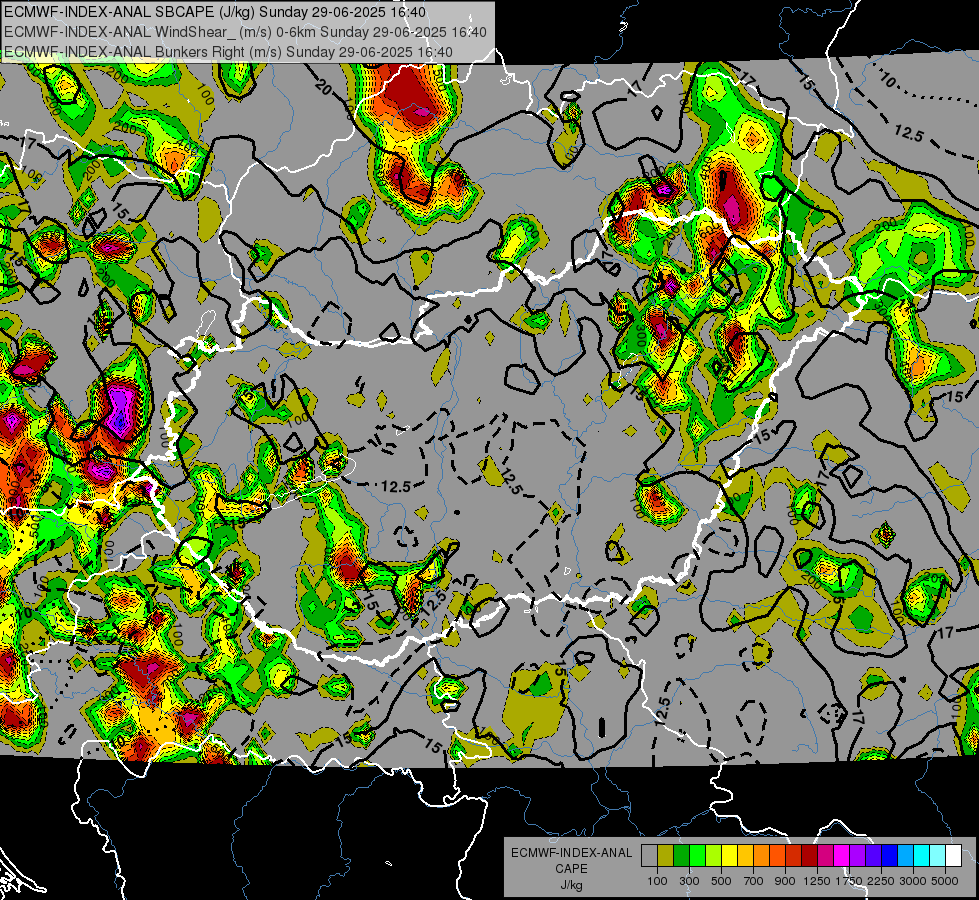Click the gray swatch in the CAPE legend
Viewport: 979px width, 900px height.
pyautogui.click(x=649, y=856)
